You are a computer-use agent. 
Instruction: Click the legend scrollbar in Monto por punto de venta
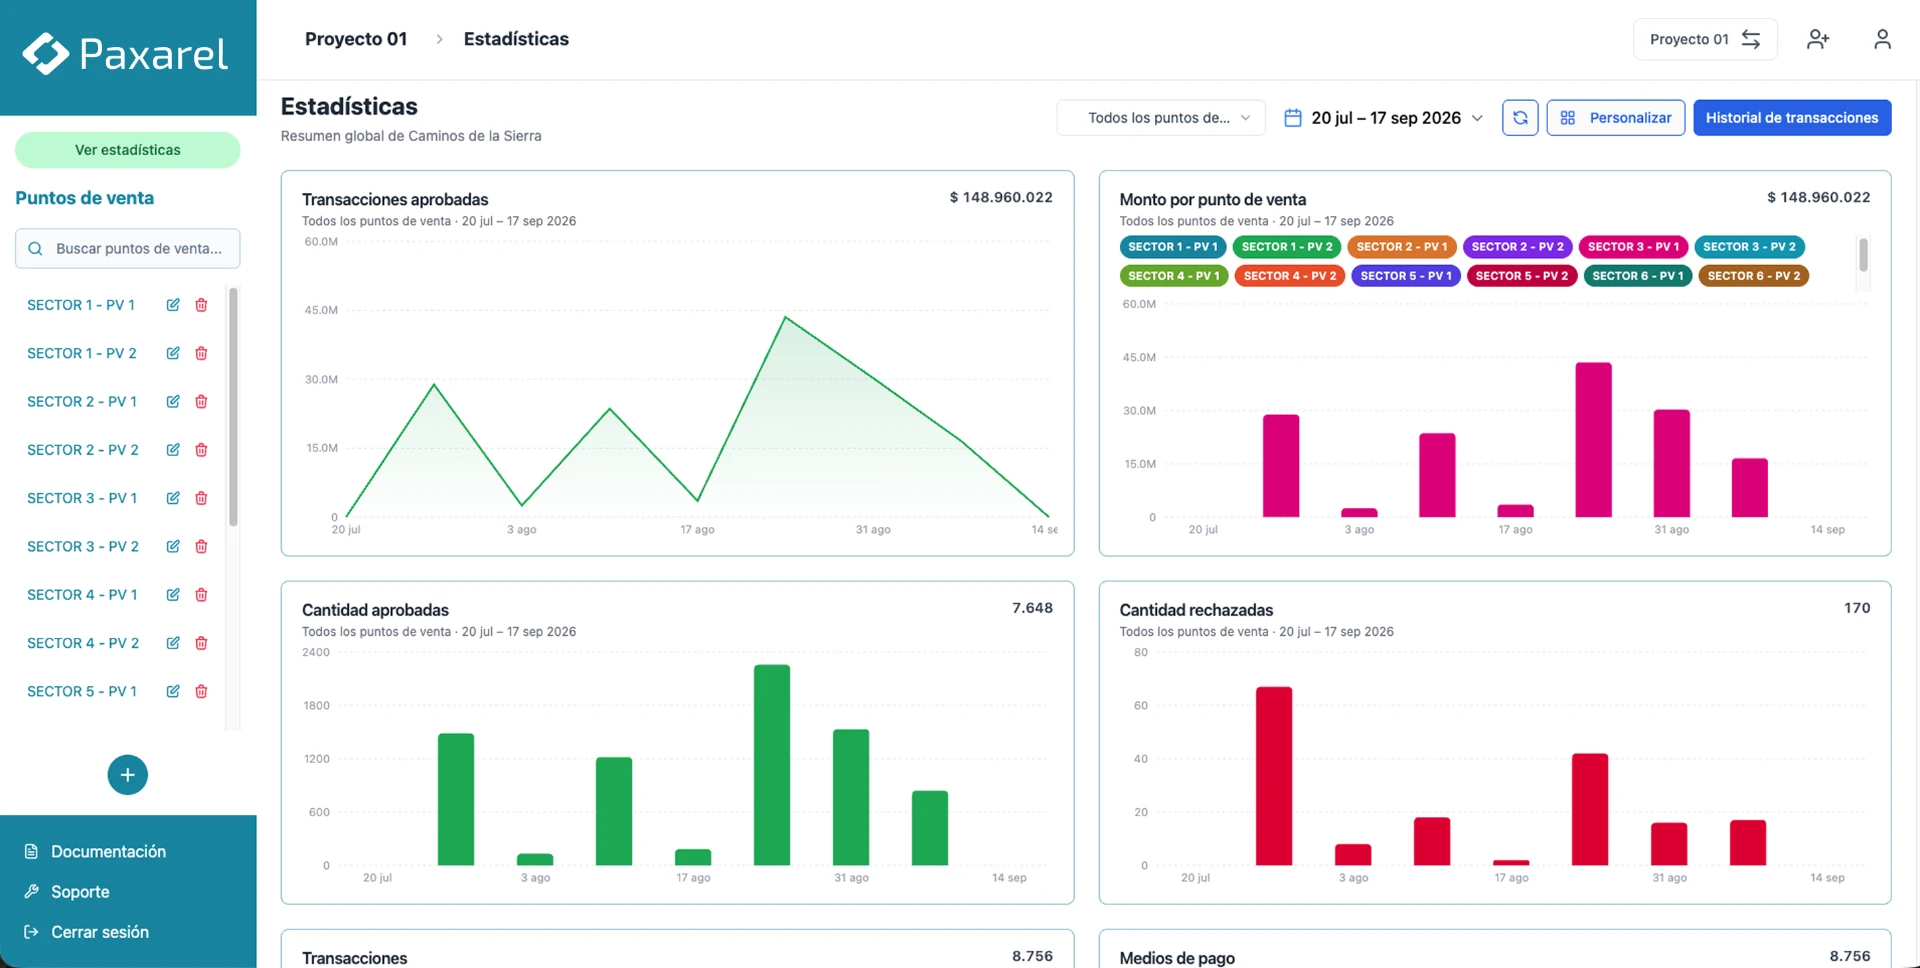click(1863, 255)
